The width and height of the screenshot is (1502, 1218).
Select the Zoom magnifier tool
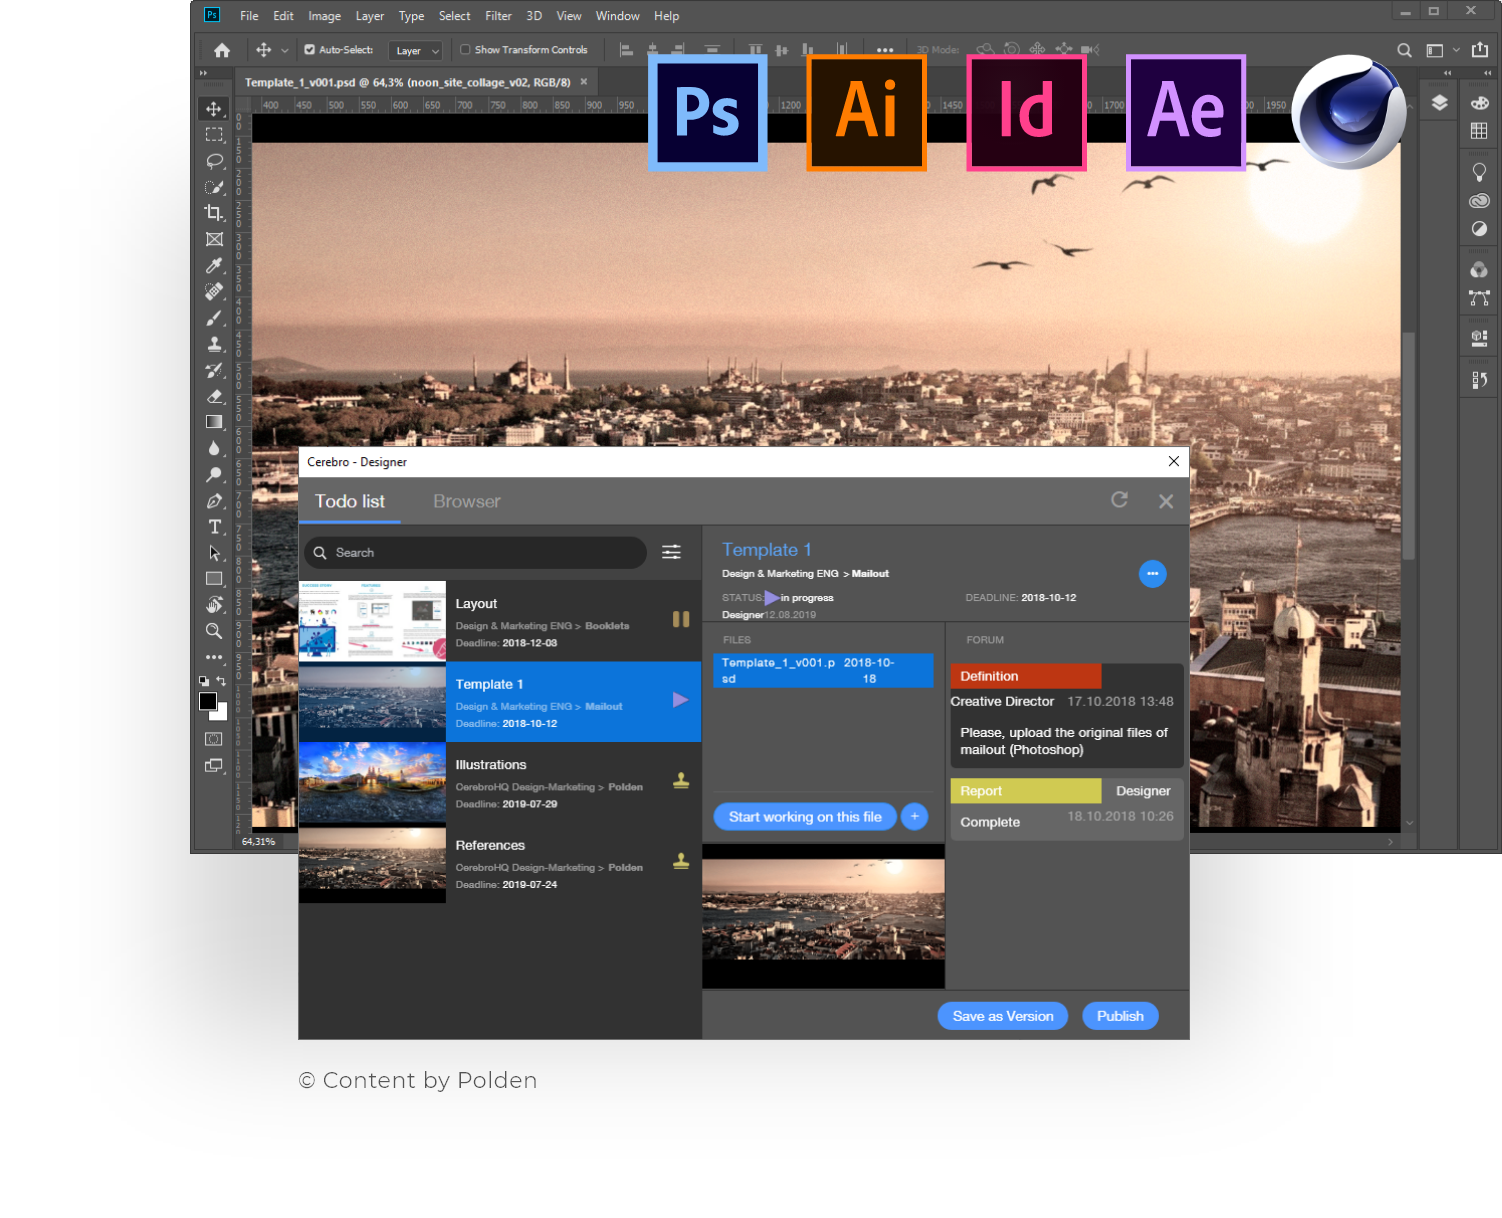click(x=214, y=631)
